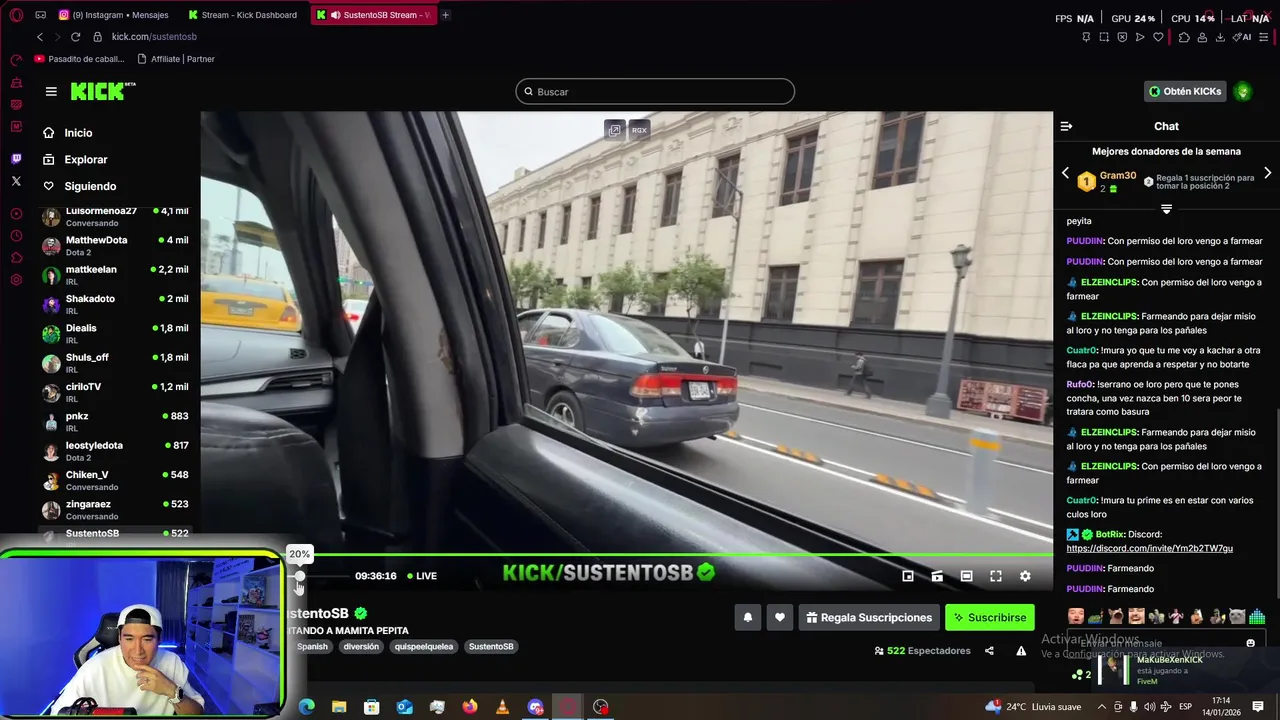Enter fullscreen on video player
The height and width of the screenshot is (720, 1280).
pos(996,576)
